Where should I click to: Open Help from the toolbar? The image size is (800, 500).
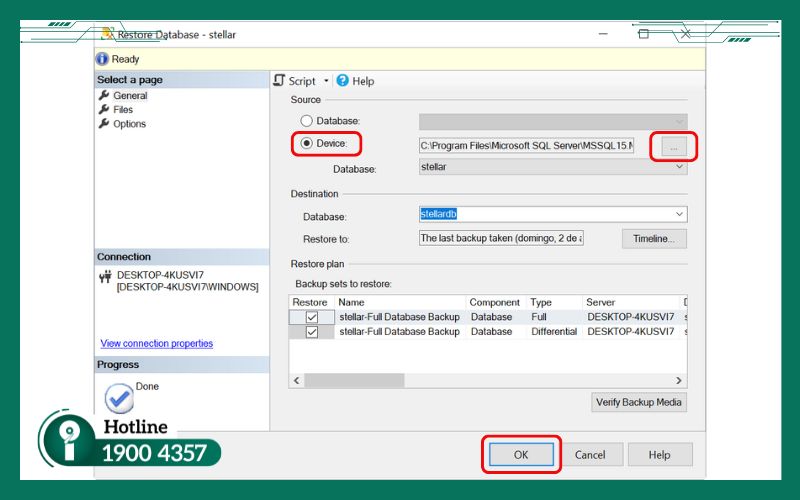coord(356,81)
